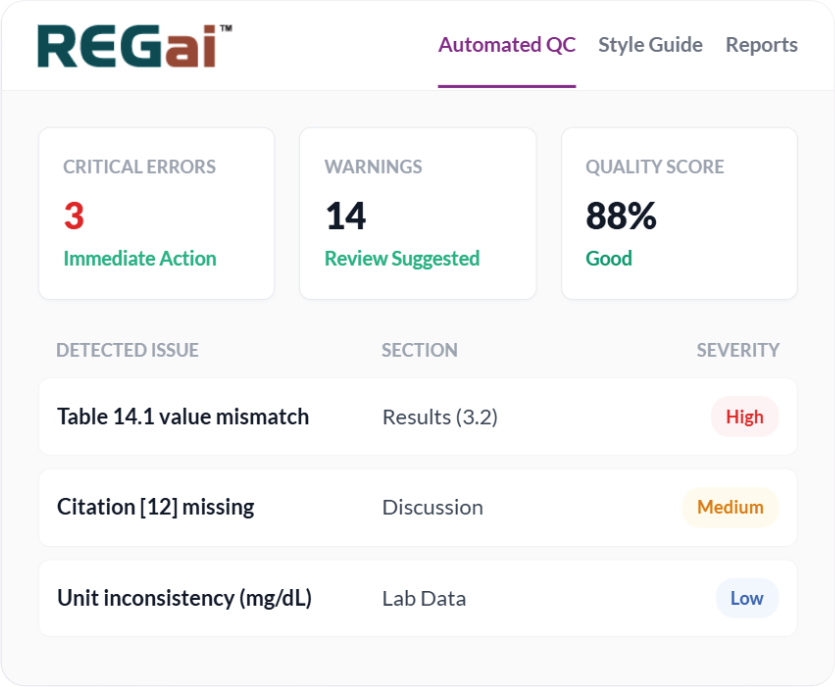Open the Critical Errors card
This screenshot has width=835, height=687.
[x=156, y=212]
